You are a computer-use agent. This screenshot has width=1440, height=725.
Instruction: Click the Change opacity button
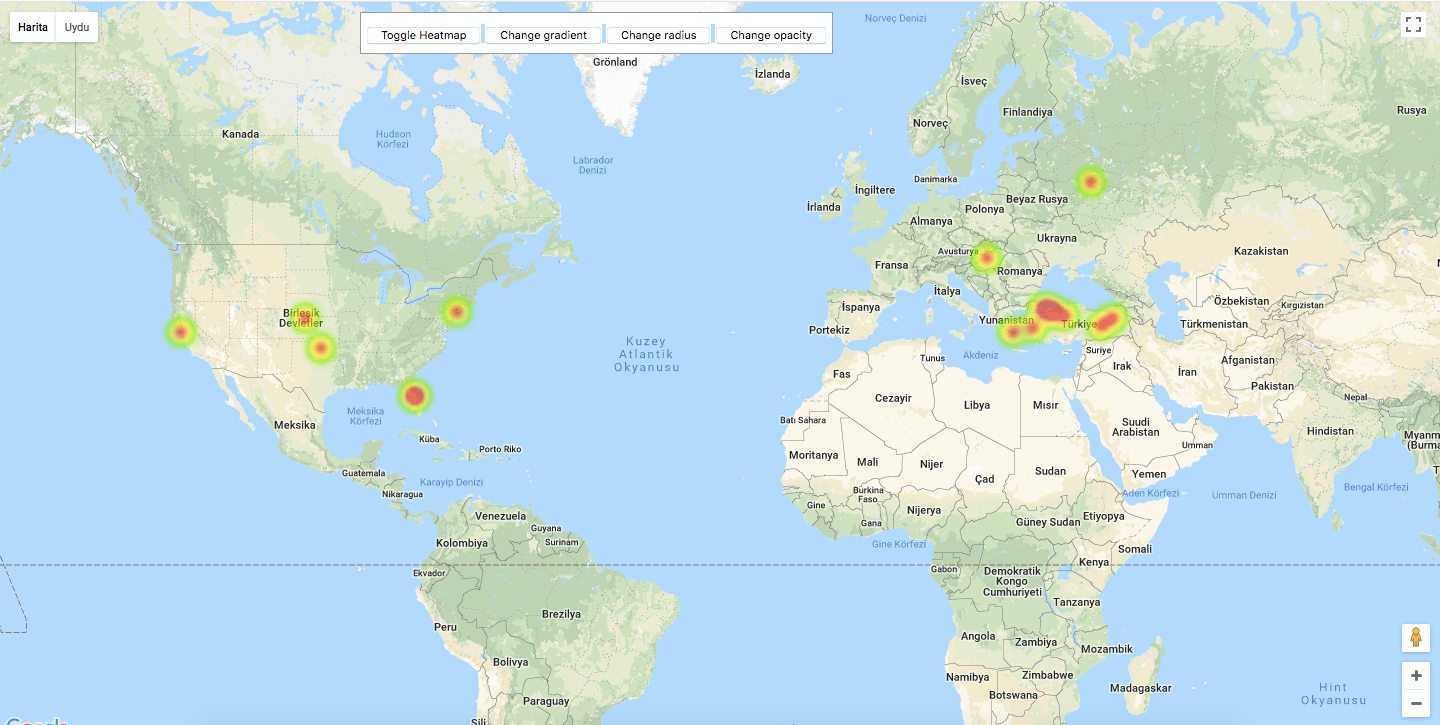(x=770, y=35)
